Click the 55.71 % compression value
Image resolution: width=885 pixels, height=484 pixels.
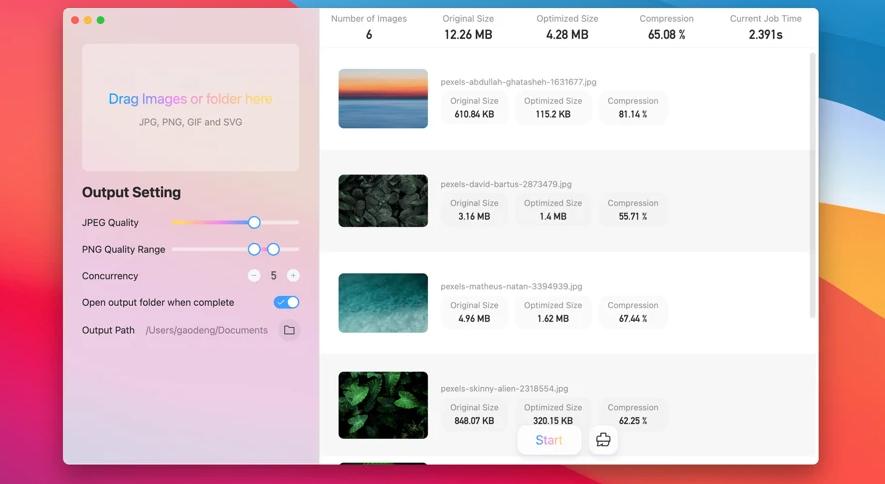coord(633,216)
